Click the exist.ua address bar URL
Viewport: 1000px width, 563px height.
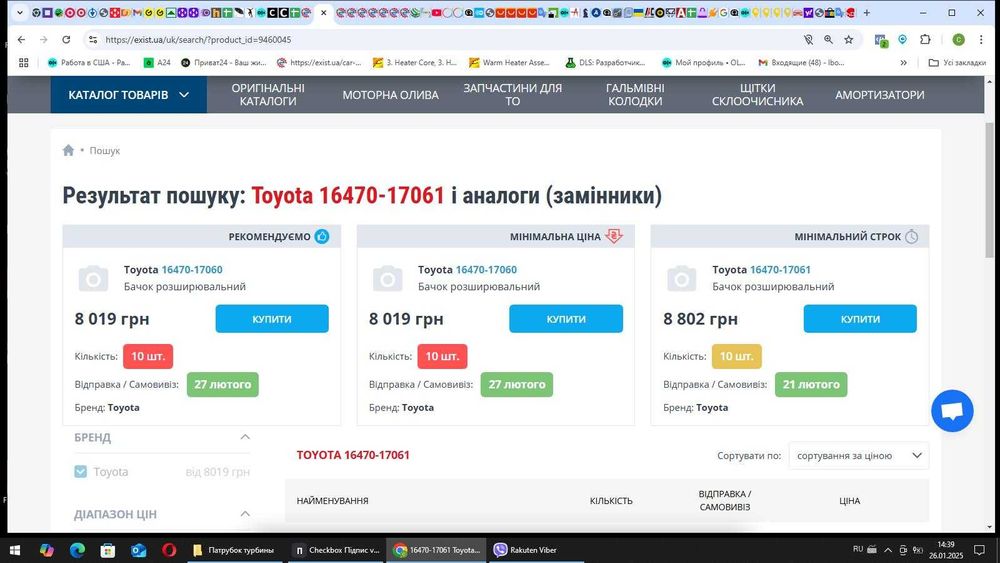(x=198, y=40)
